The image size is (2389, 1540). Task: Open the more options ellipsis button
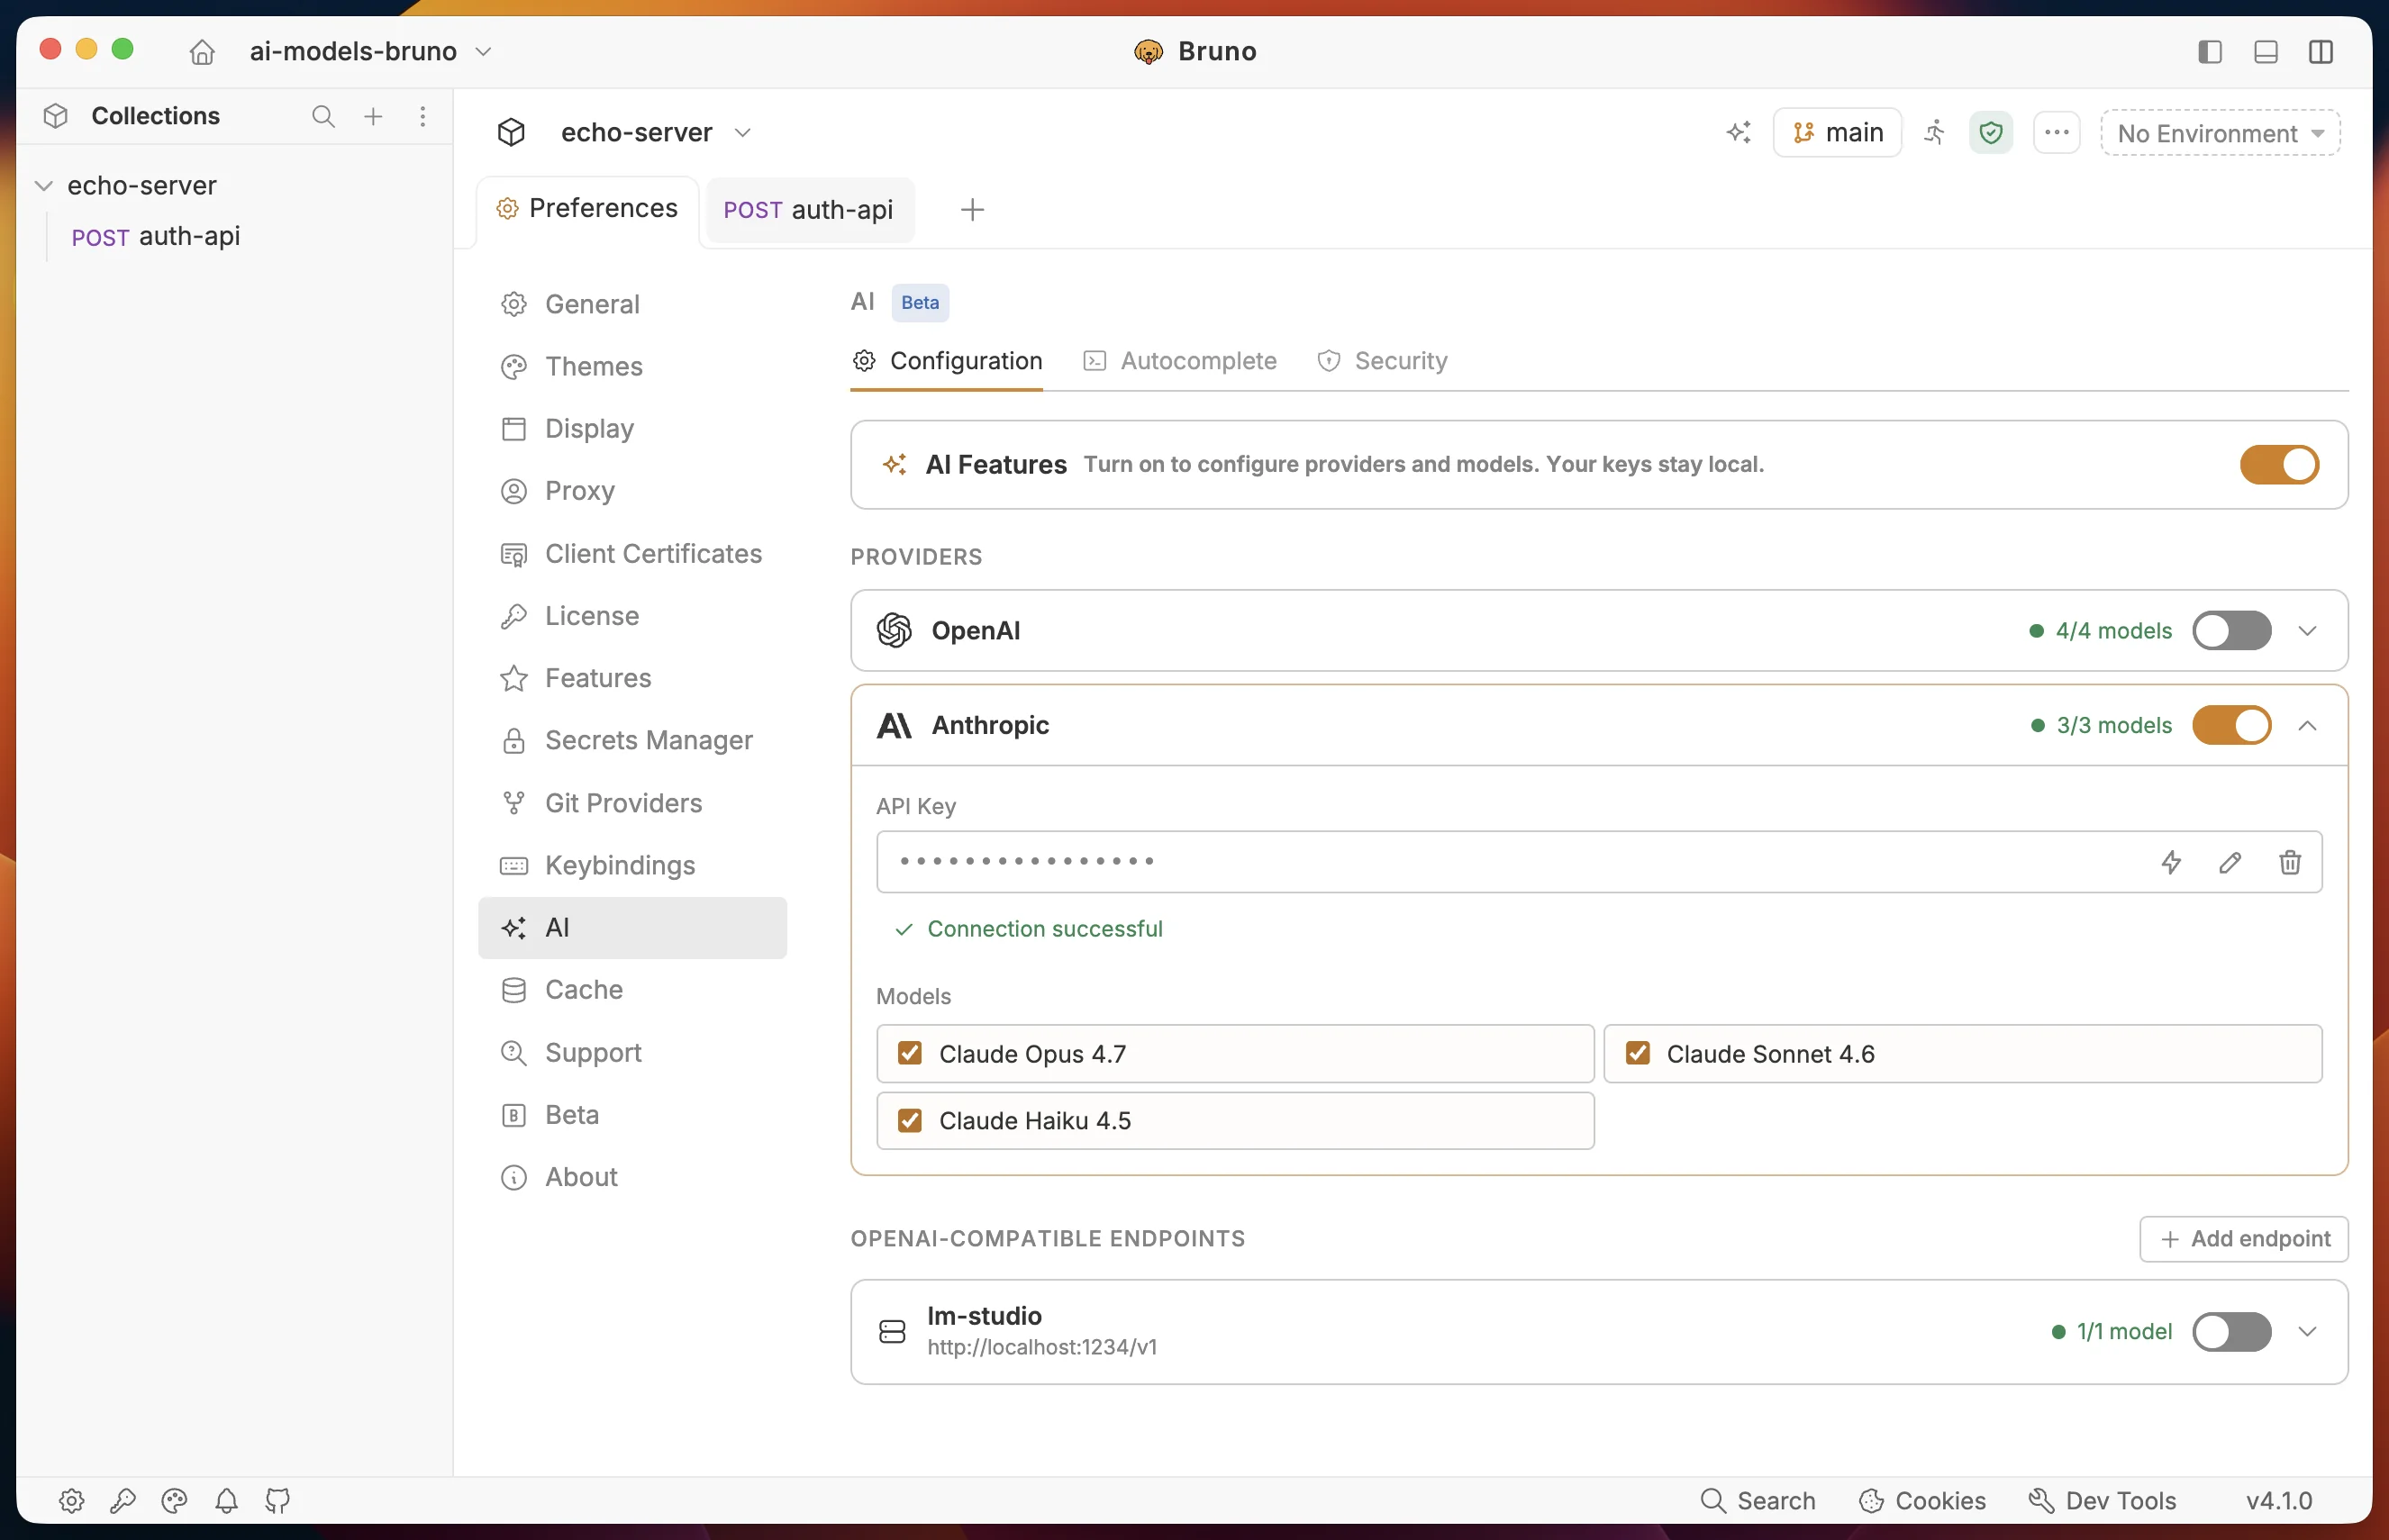pos(2057,132)
